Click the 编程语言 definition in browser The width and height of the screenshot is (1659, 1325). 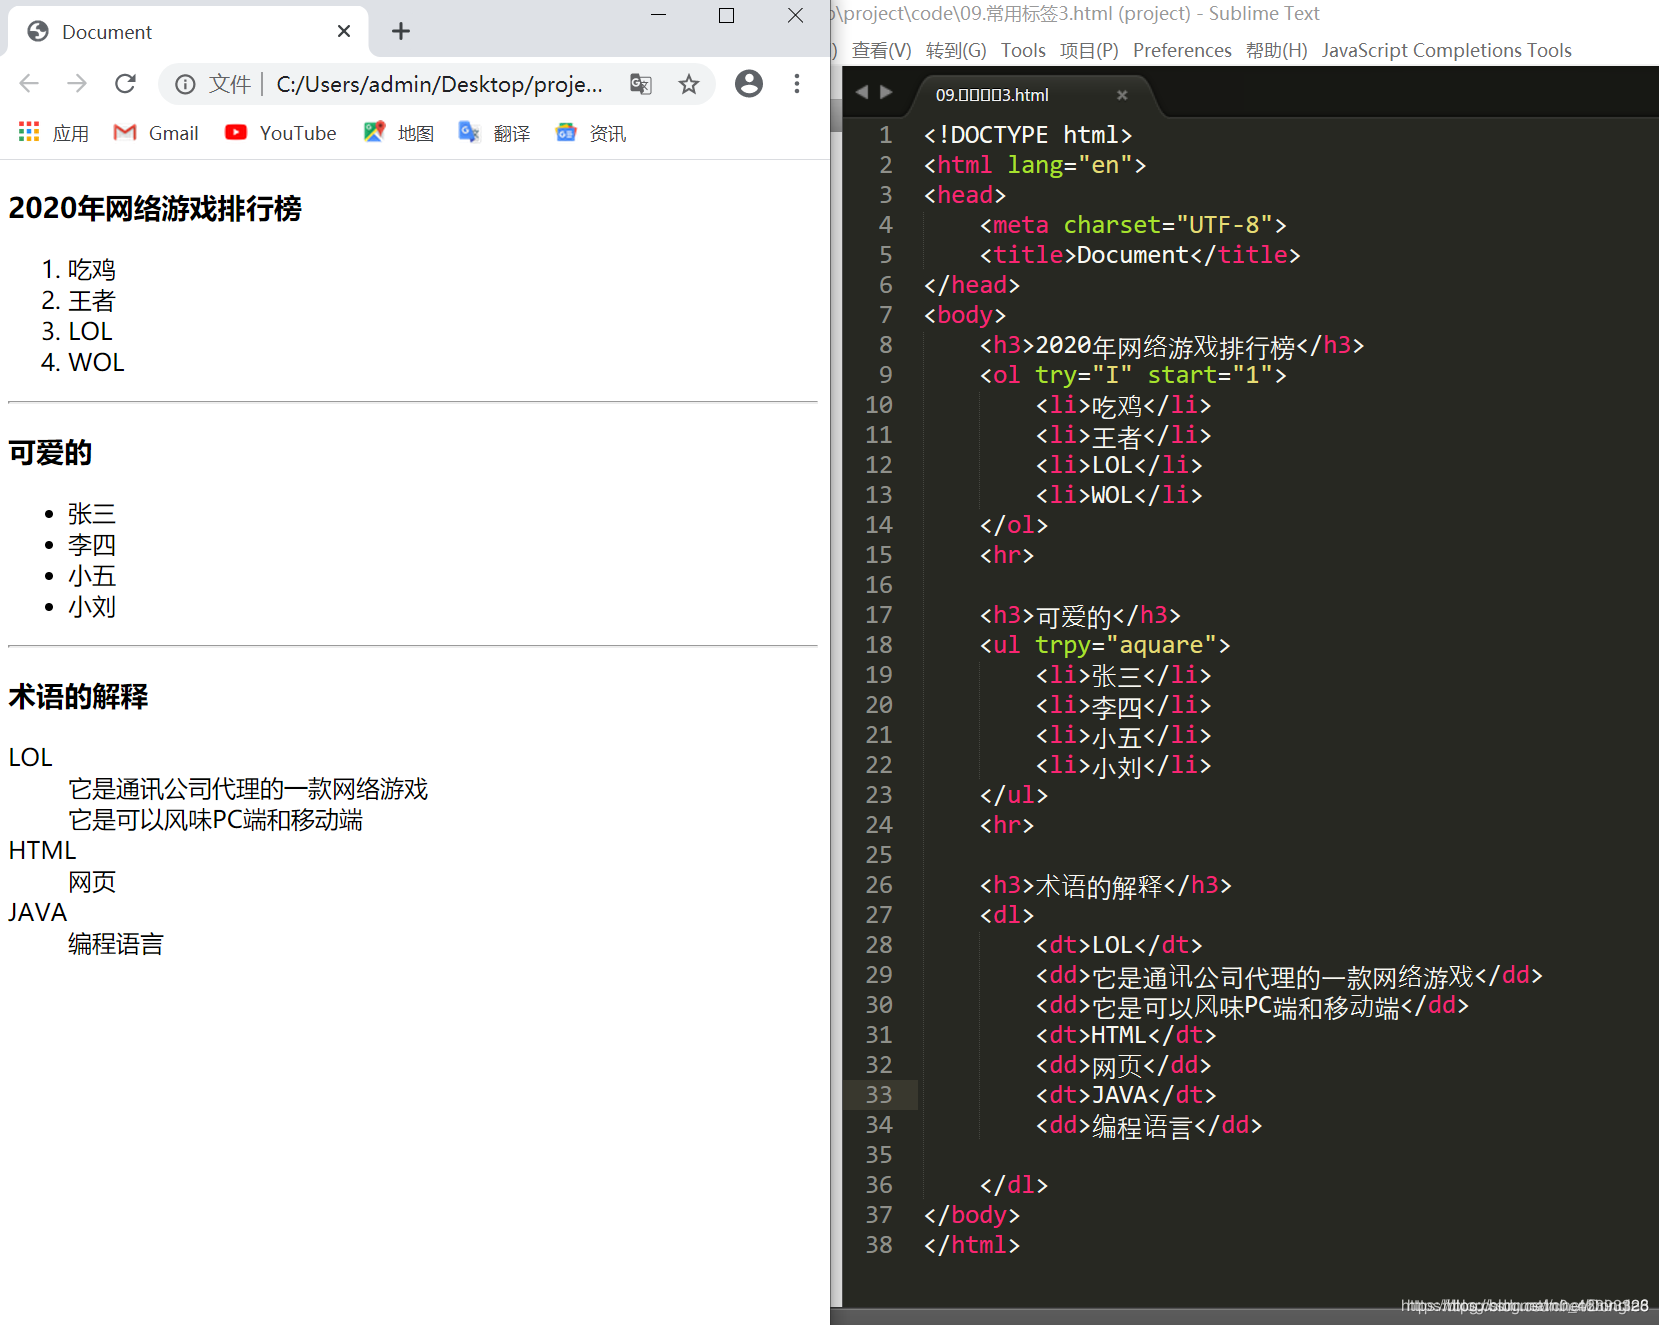point(116,944)
